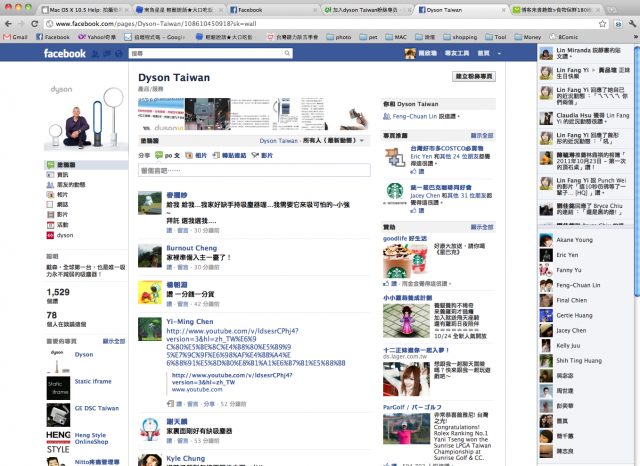Screen dimensions: 640x466
Task: Click the facebook logo
Action: (x=64, y=53)
